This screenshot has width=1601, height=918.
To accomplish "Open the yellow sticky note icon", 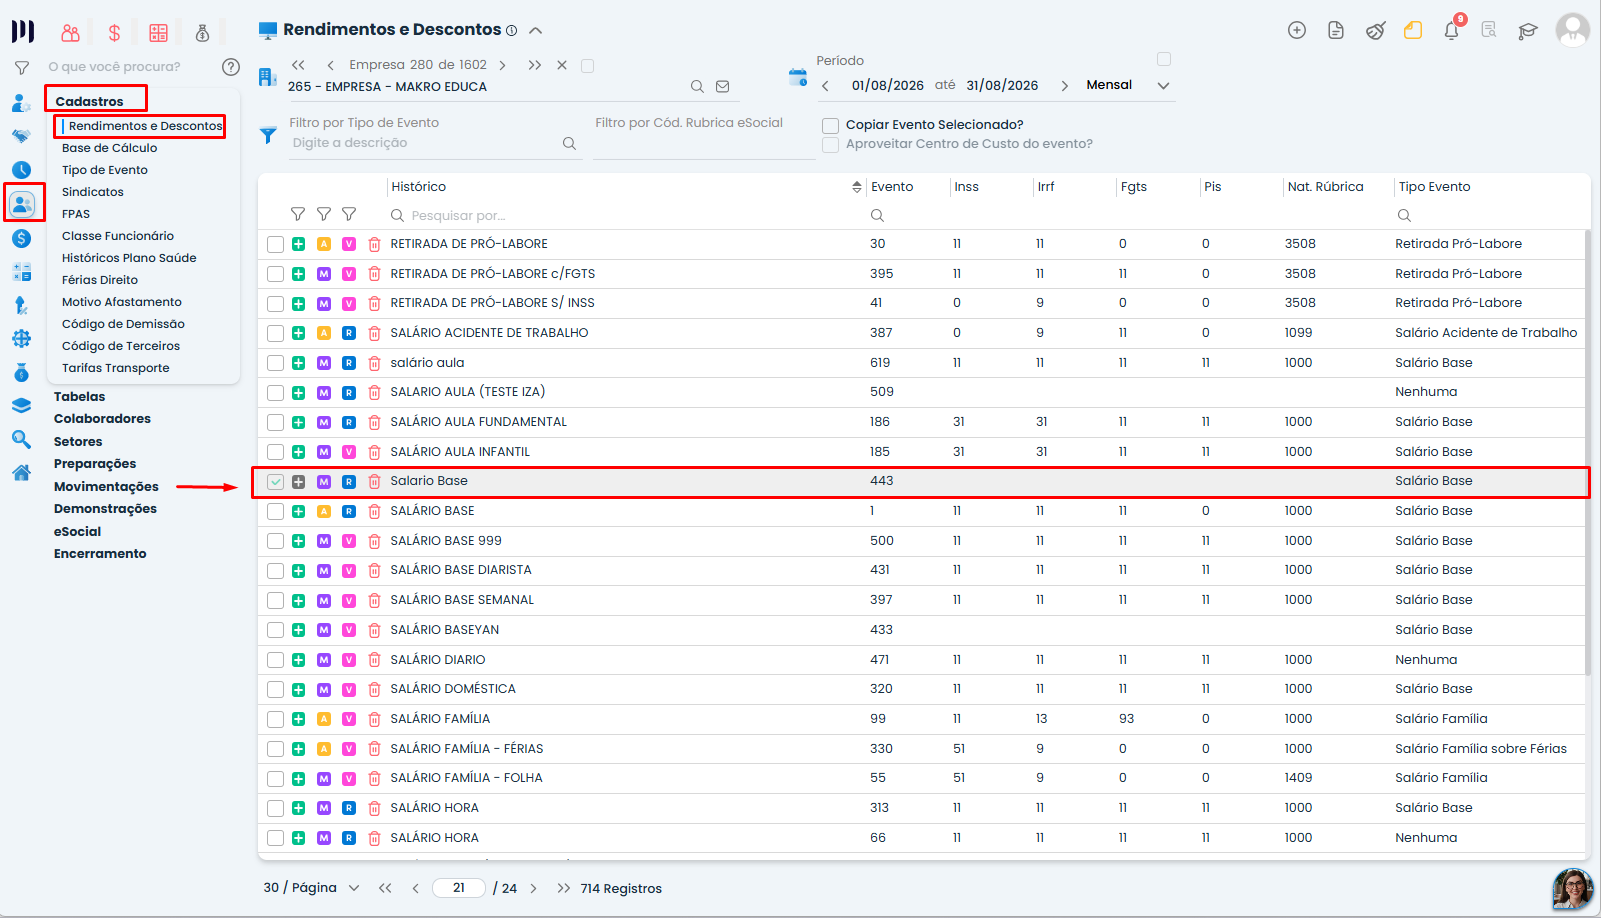I will pos(1413,30).
